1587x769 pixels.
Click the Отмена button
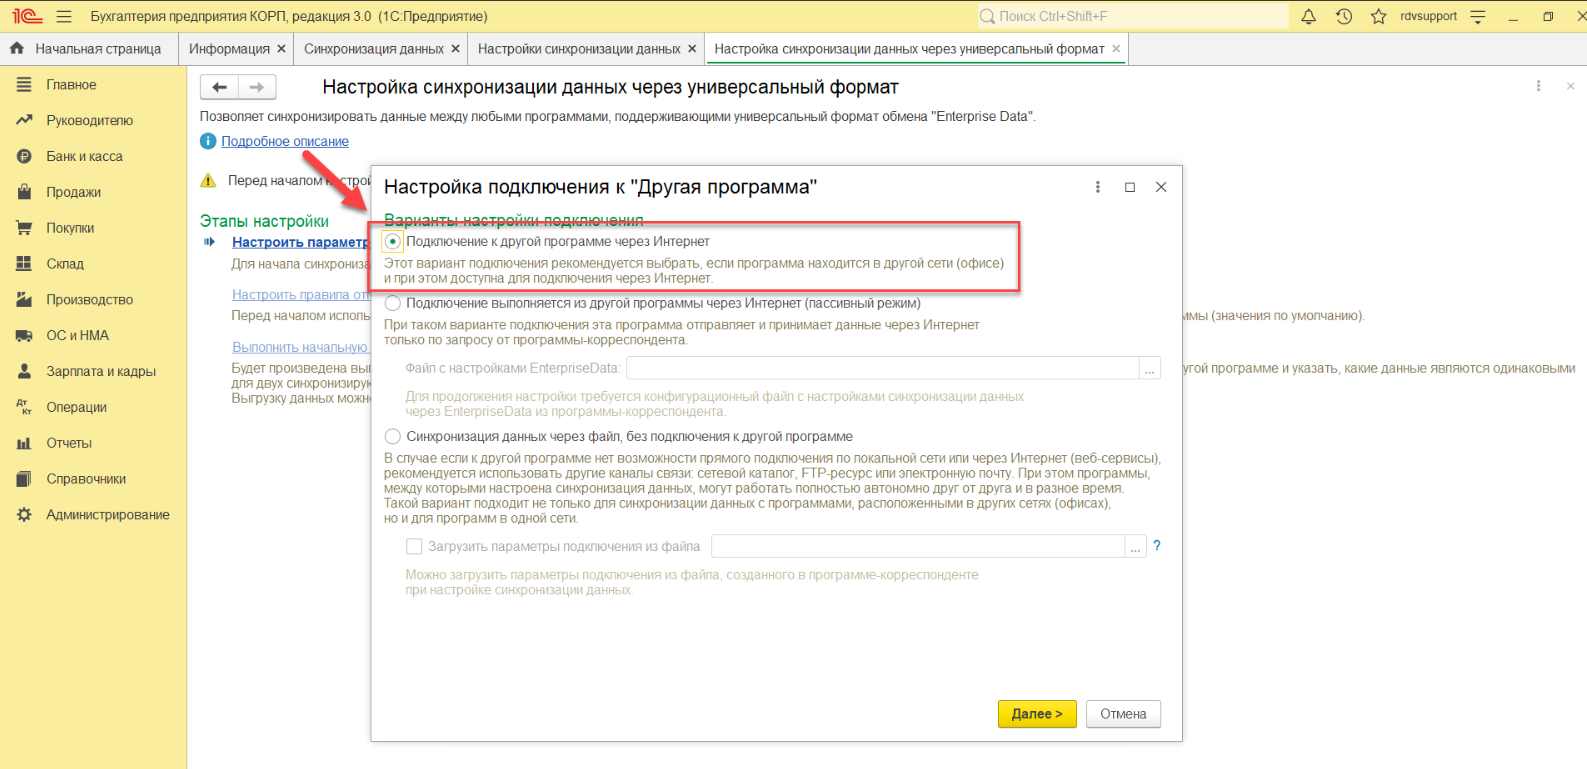(1123, 714)
